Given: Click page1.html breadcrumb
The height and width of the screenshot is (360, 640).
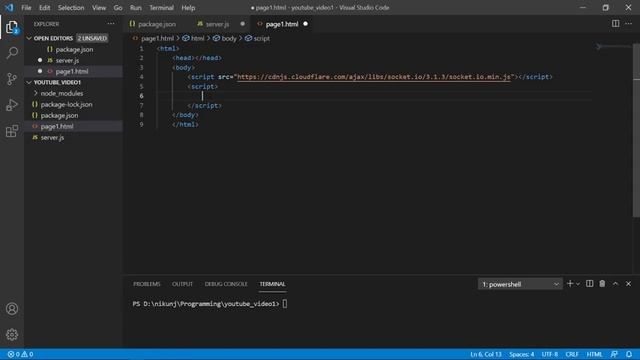Looking at the screenshot, I should (x=157, y=38).
